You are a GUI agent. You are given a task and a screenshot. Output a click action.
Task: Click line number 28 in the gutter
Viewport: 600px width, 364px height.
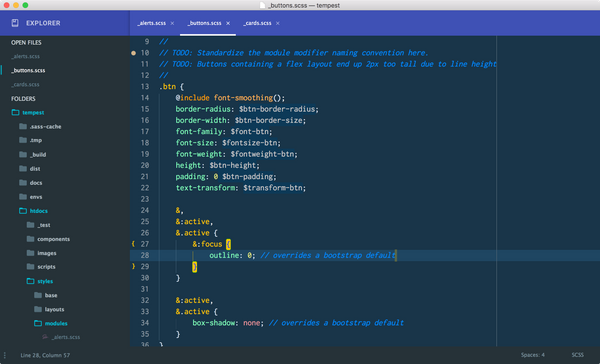pyautogui.click(x=145, y=255)
